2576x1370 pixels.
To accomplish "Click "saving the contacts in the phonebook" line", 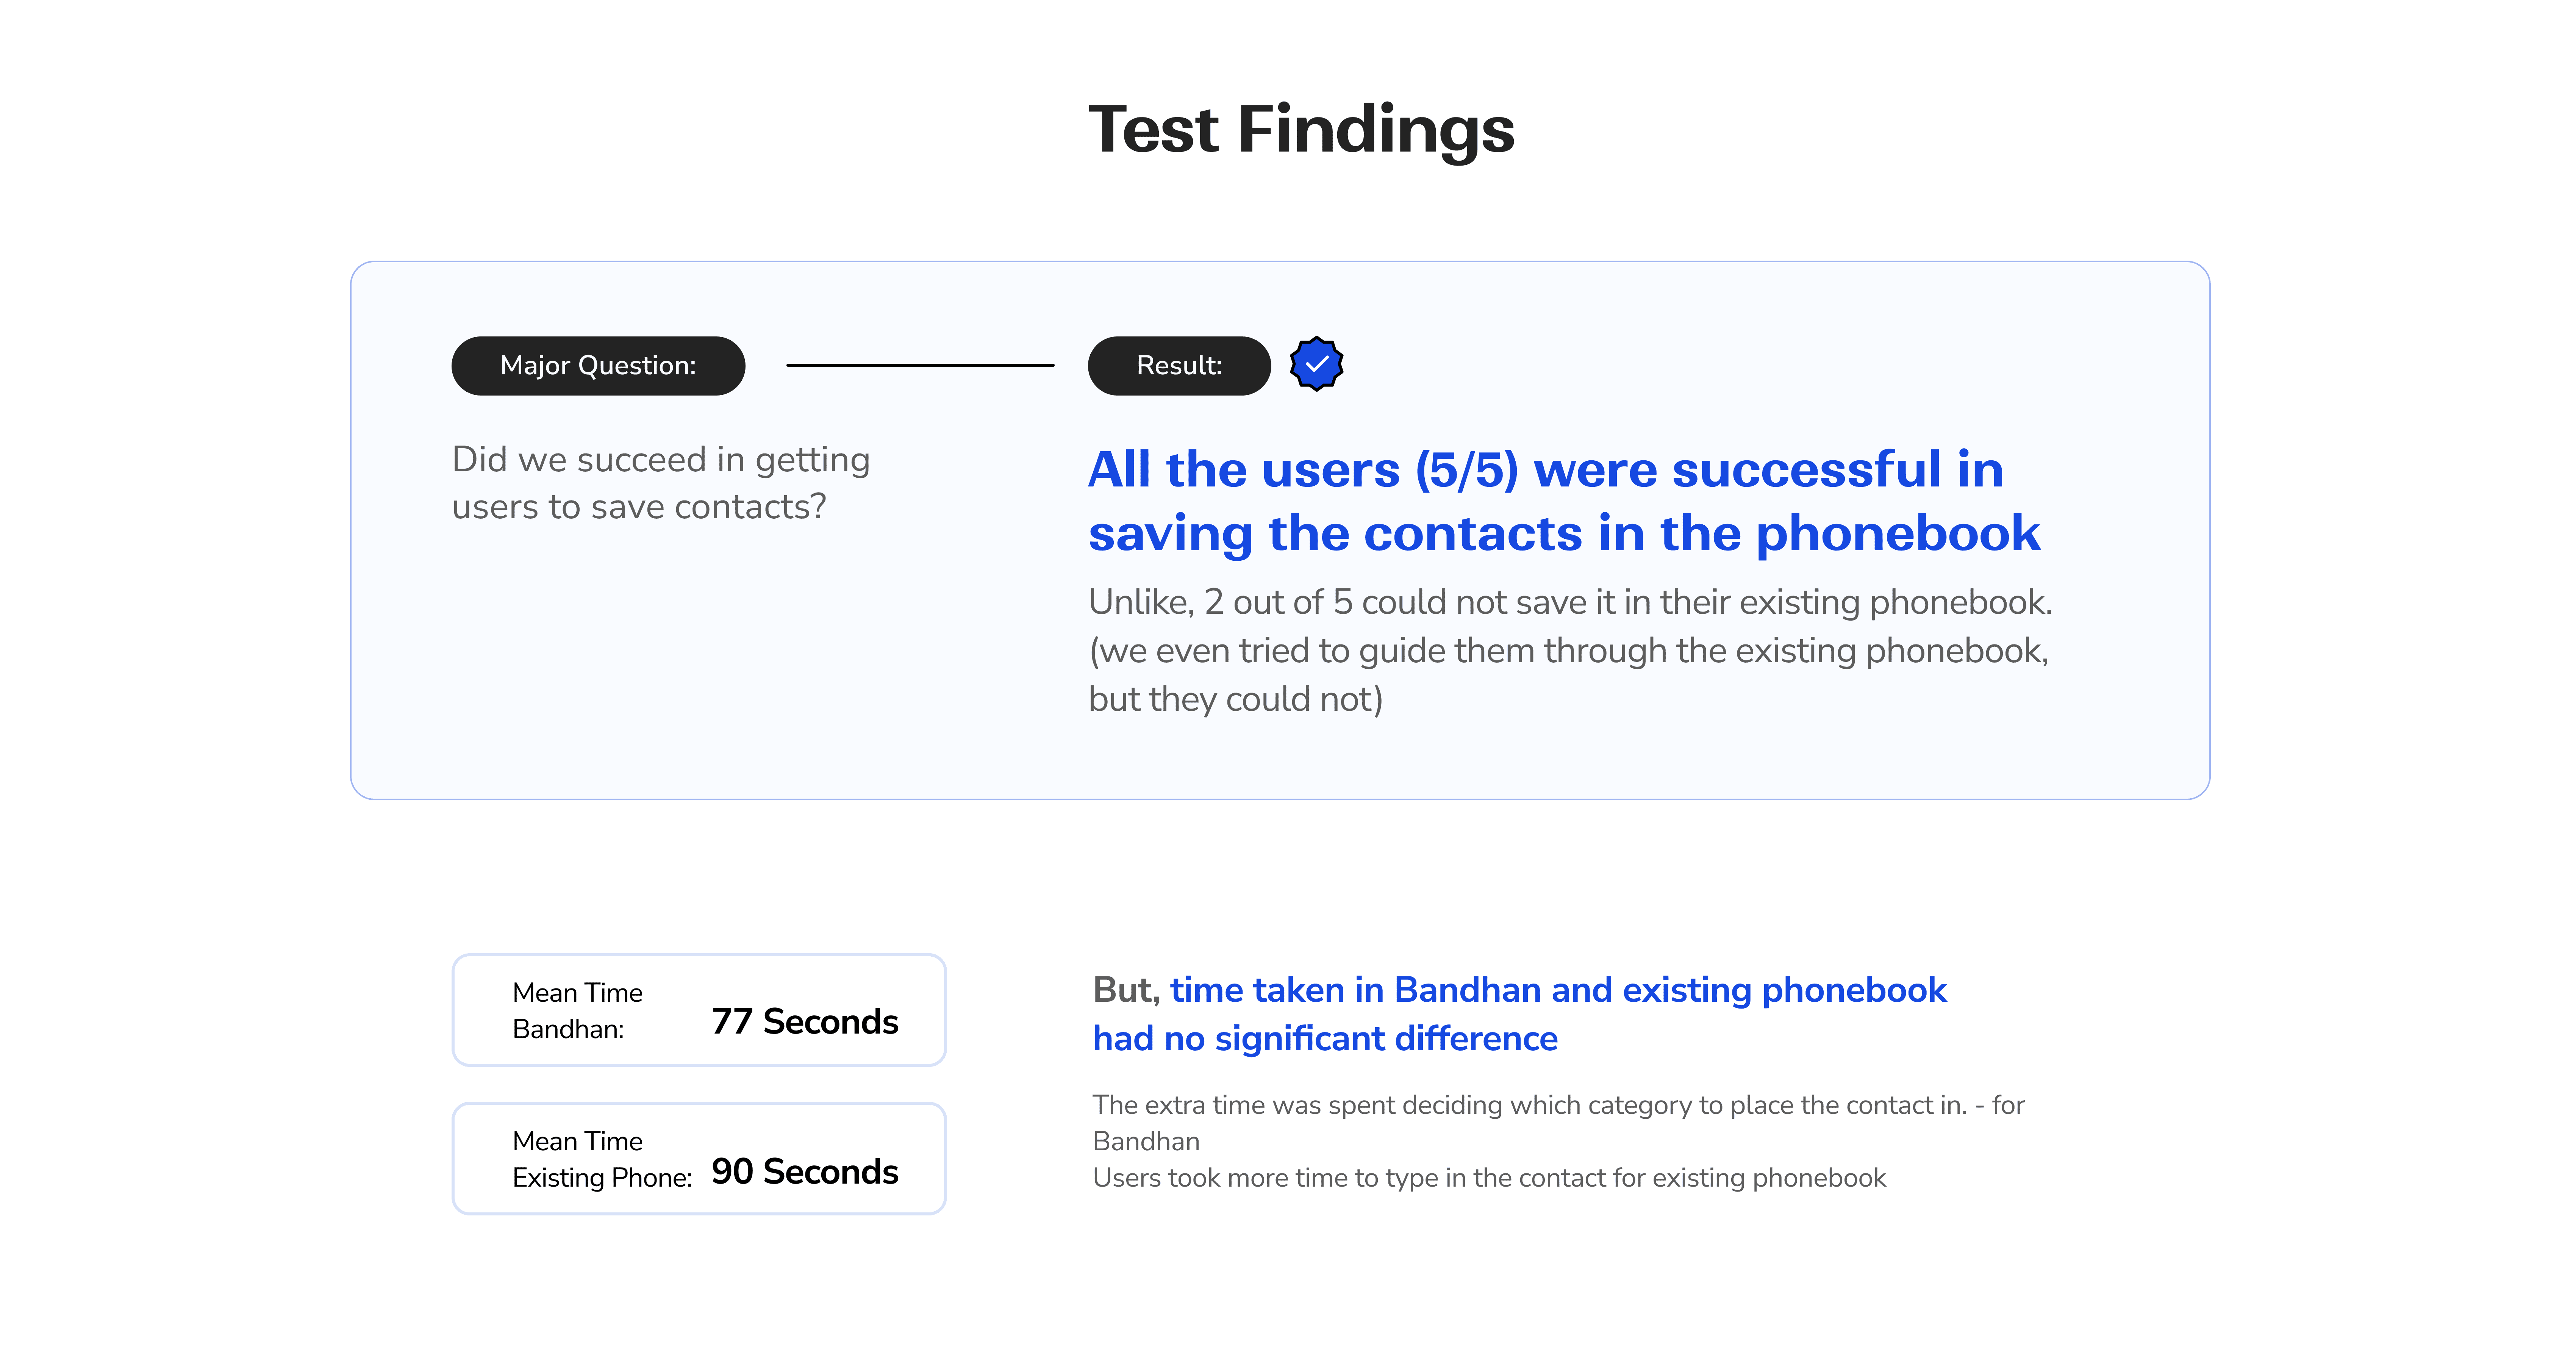I will [1563, 534].
